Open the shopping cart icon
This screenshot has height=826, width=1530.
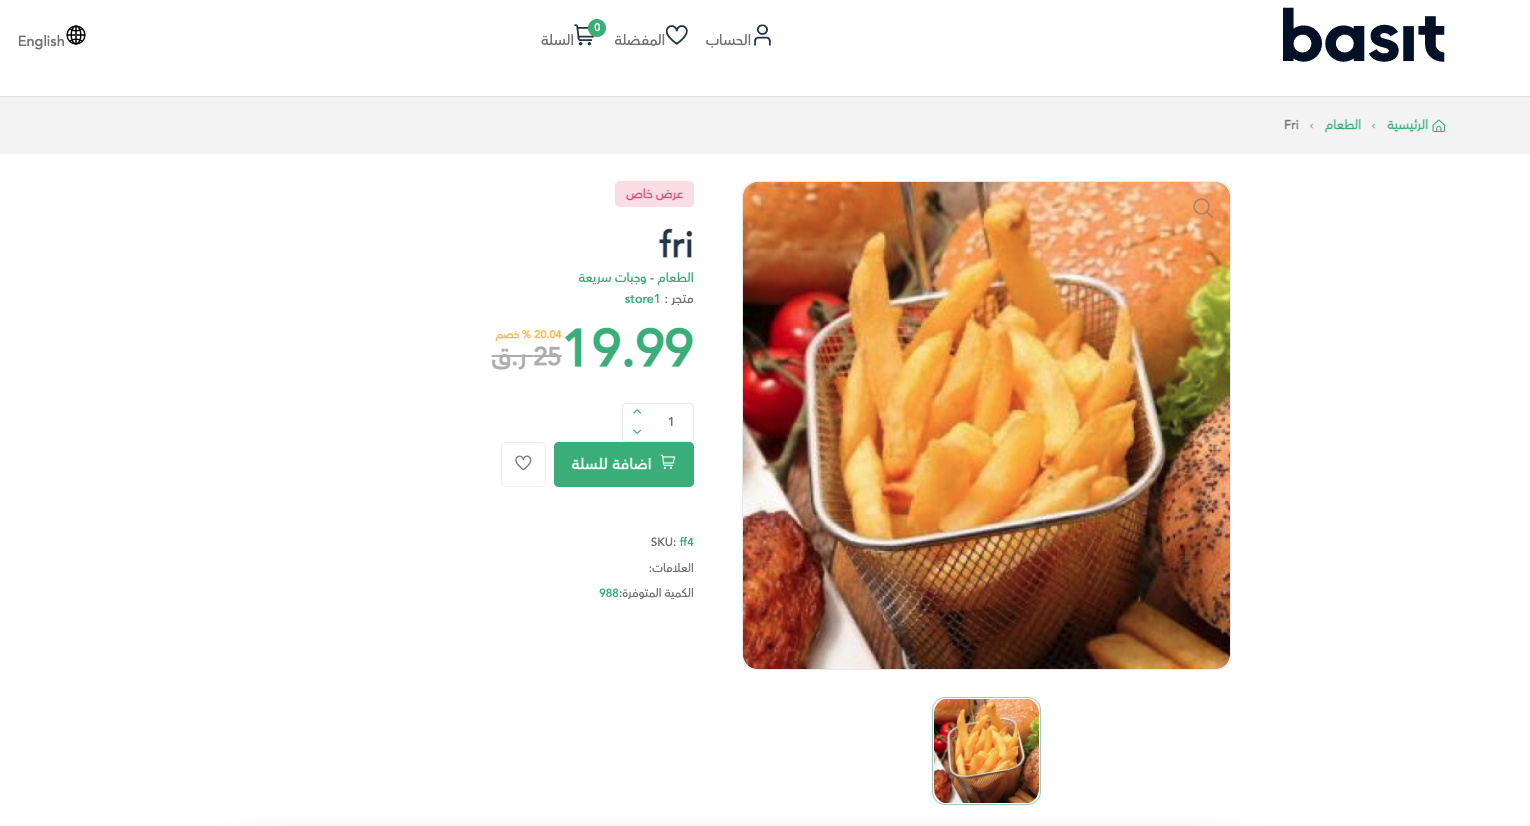pos(585,36)
